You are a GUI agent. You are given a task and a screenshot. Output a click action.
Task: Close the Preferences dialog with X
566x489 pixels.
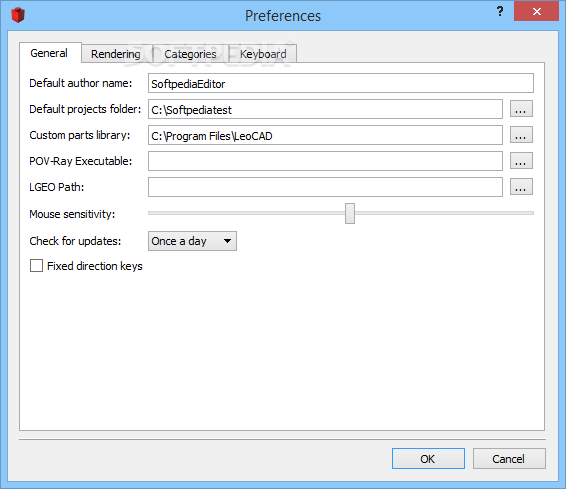click(x=536, y=11)
